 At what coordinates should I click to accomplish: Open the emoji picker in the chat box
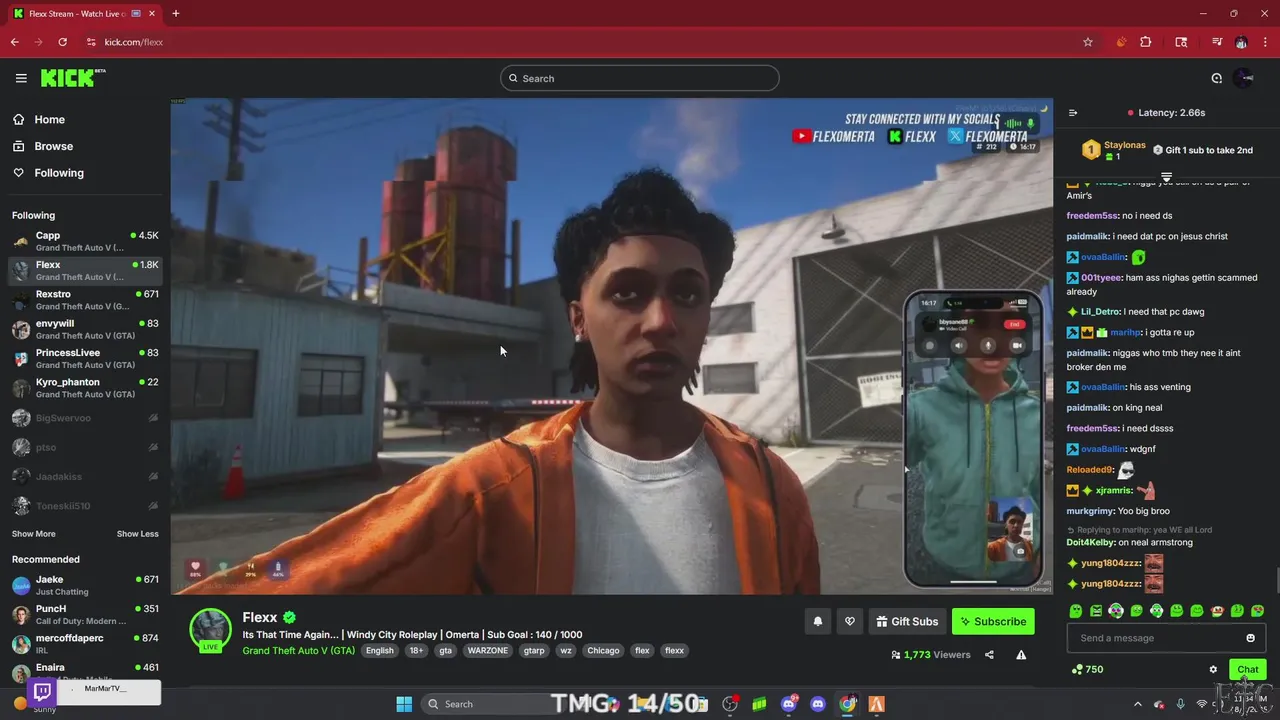tap(1250, 638)
